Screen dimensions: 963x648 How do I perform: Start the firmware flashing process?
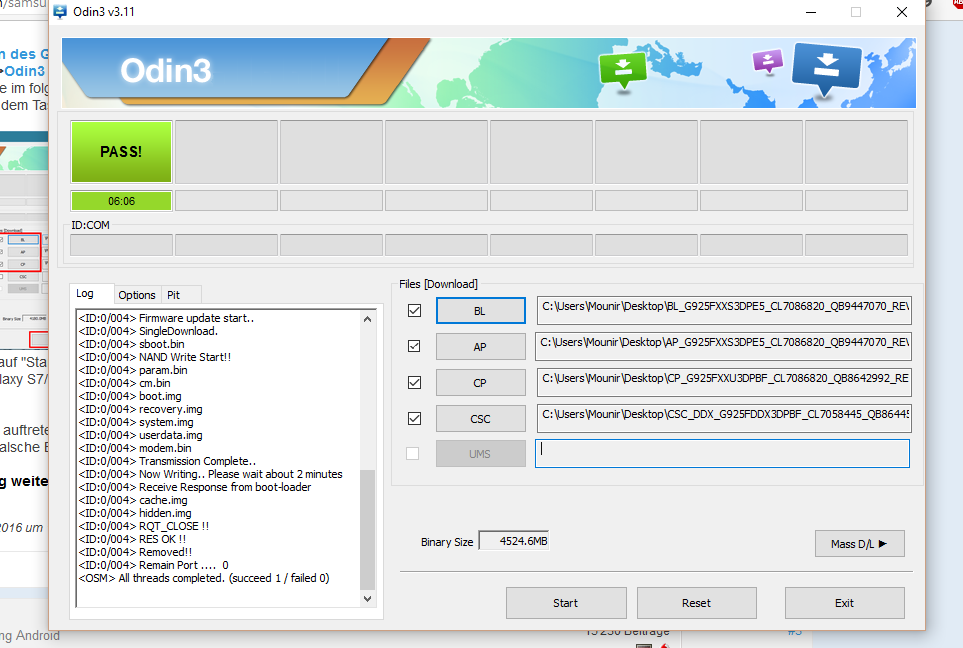(566, 603)
